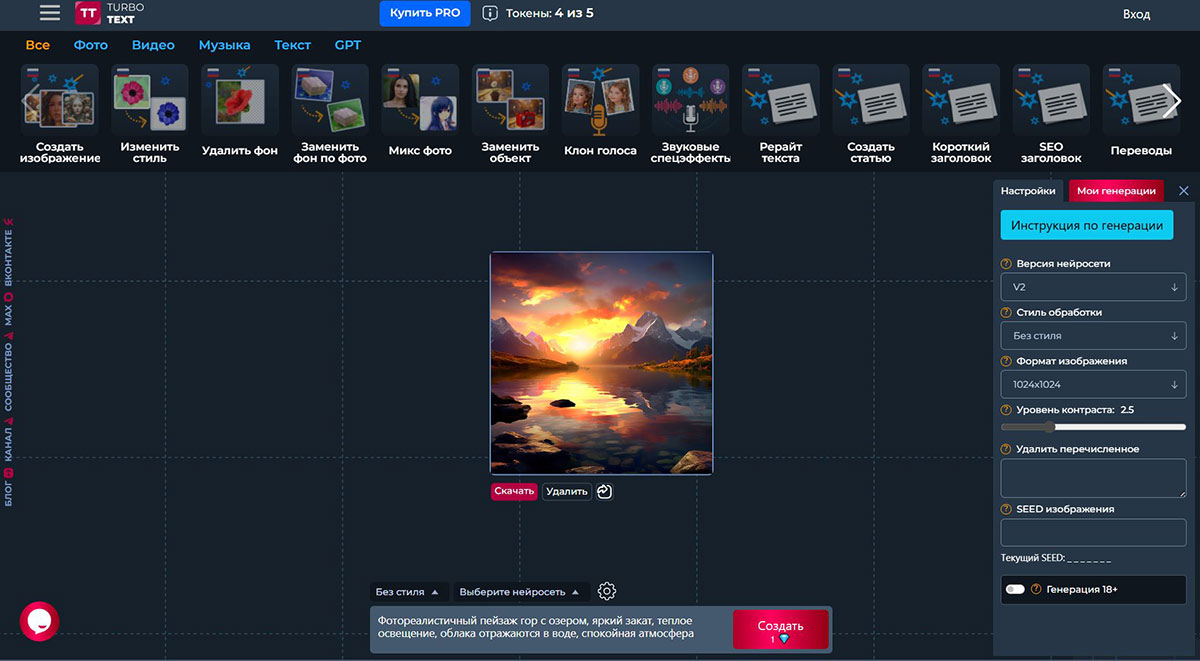This screenshot has height=661, width=1200.
Task: Click the 'Создать изображение' tool icon
Action: tap(60, 100)
